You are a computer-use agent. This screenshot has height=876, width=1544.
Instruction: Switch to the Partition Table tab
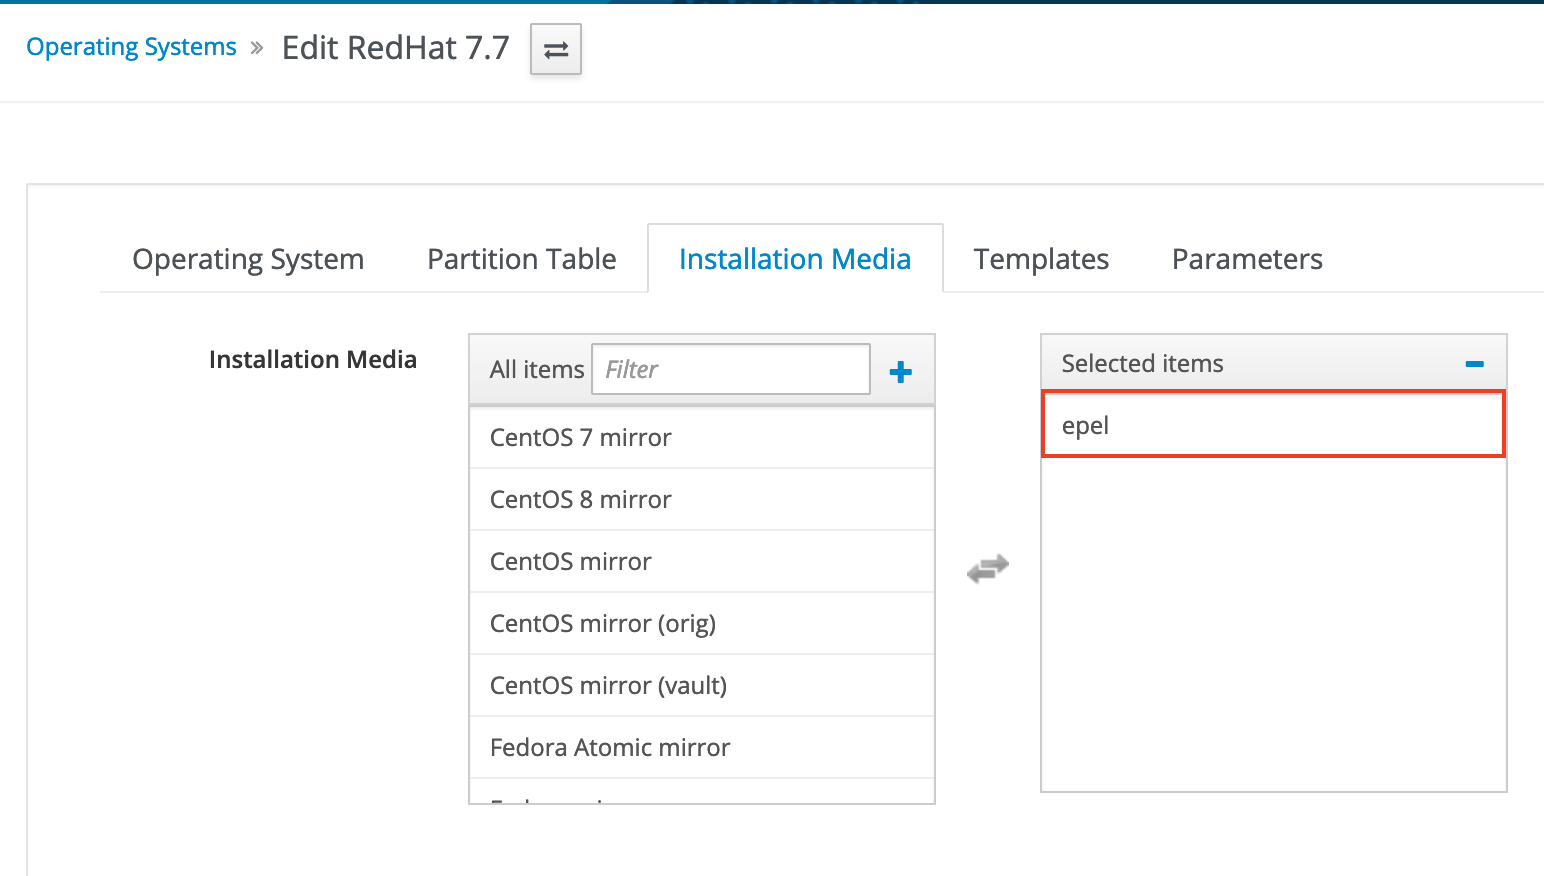click(522, 259)
